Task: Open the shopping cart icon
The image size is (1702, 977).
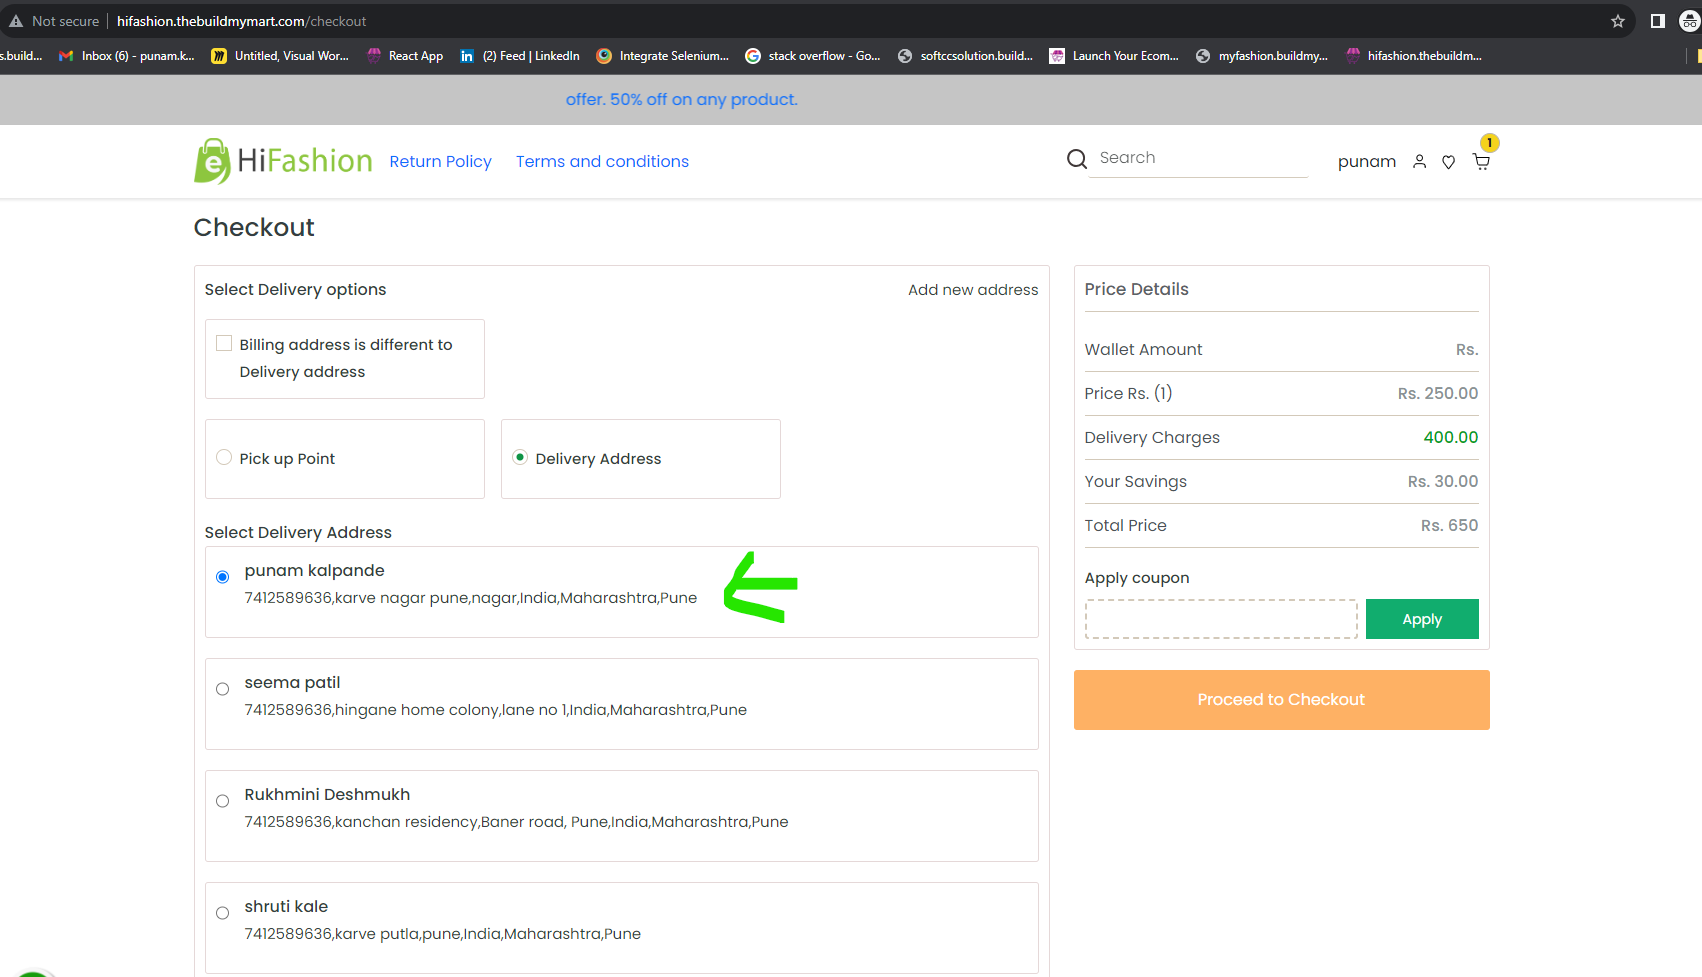Action: [1481, 162]
